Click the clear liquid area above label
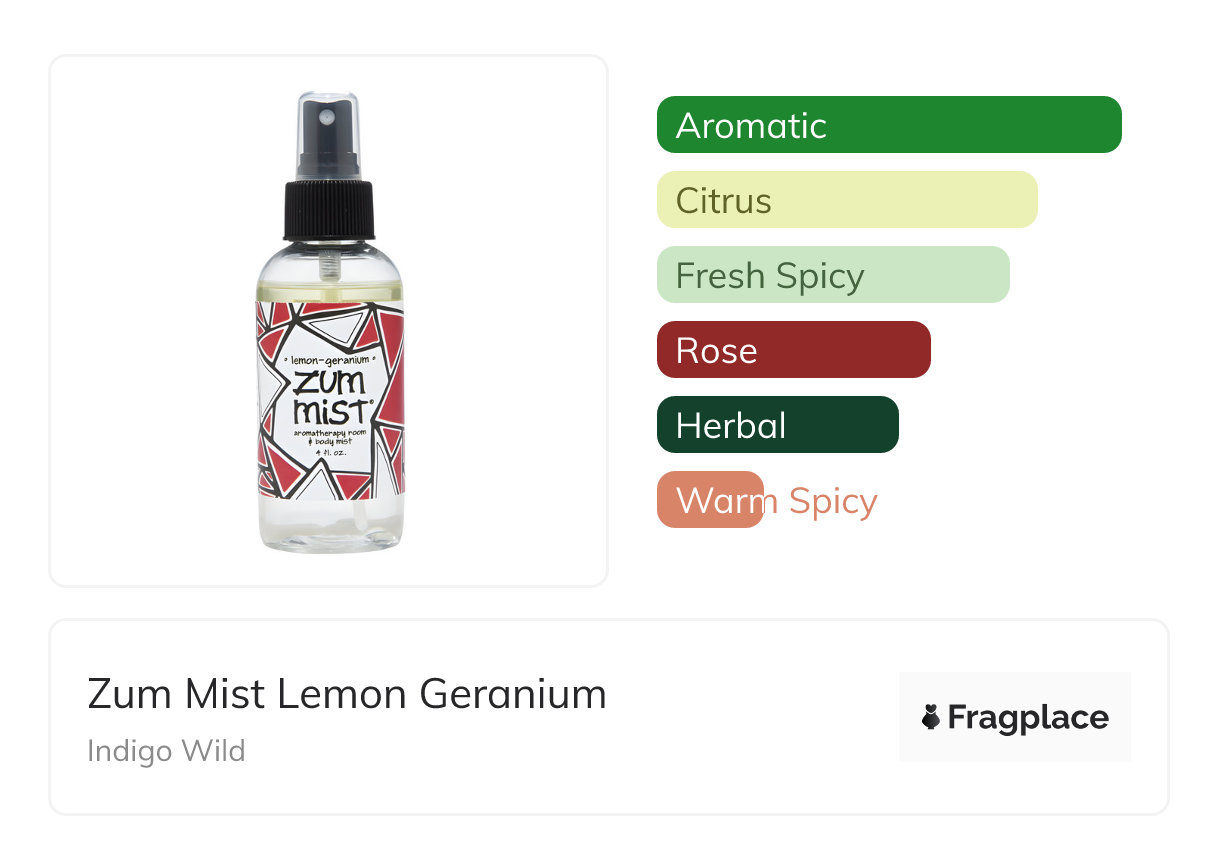Viewport: 1218px width, 864px height. click(330, 277)
